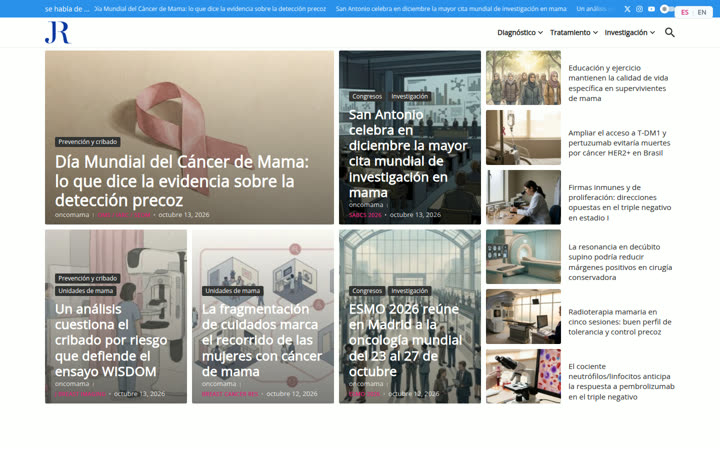This screenshot has width=720, height=450.
Task: Switch language to ES
Action: [685, 12]
